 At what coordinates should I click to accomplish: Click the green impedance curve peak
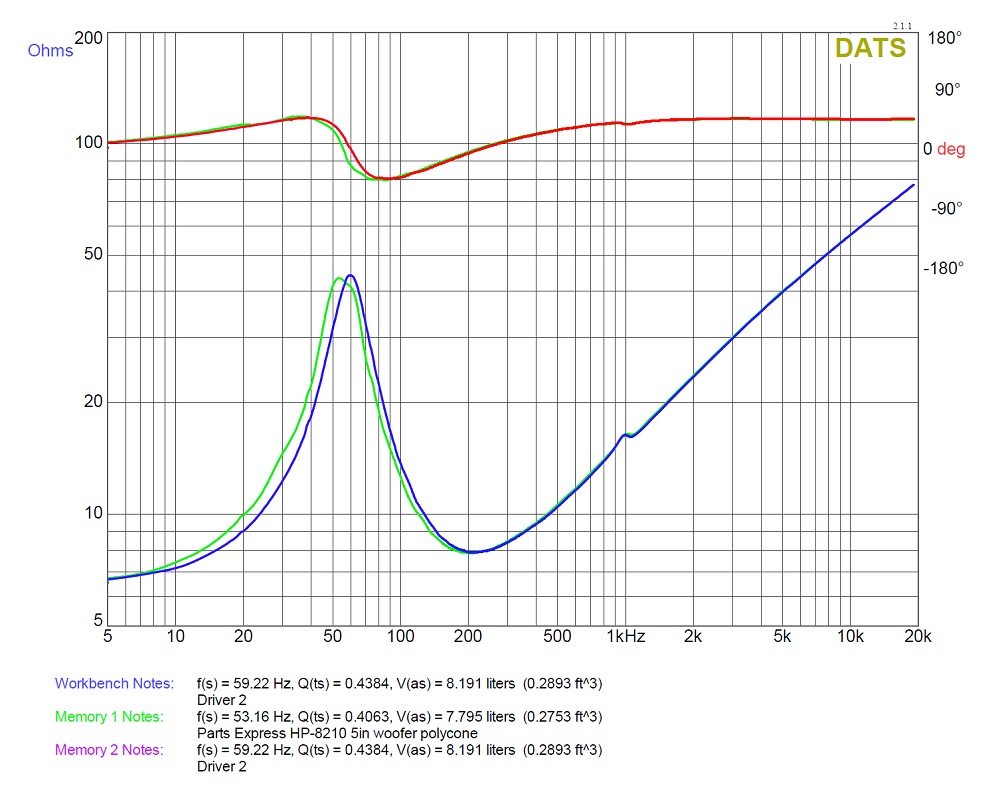pos(339,279)
